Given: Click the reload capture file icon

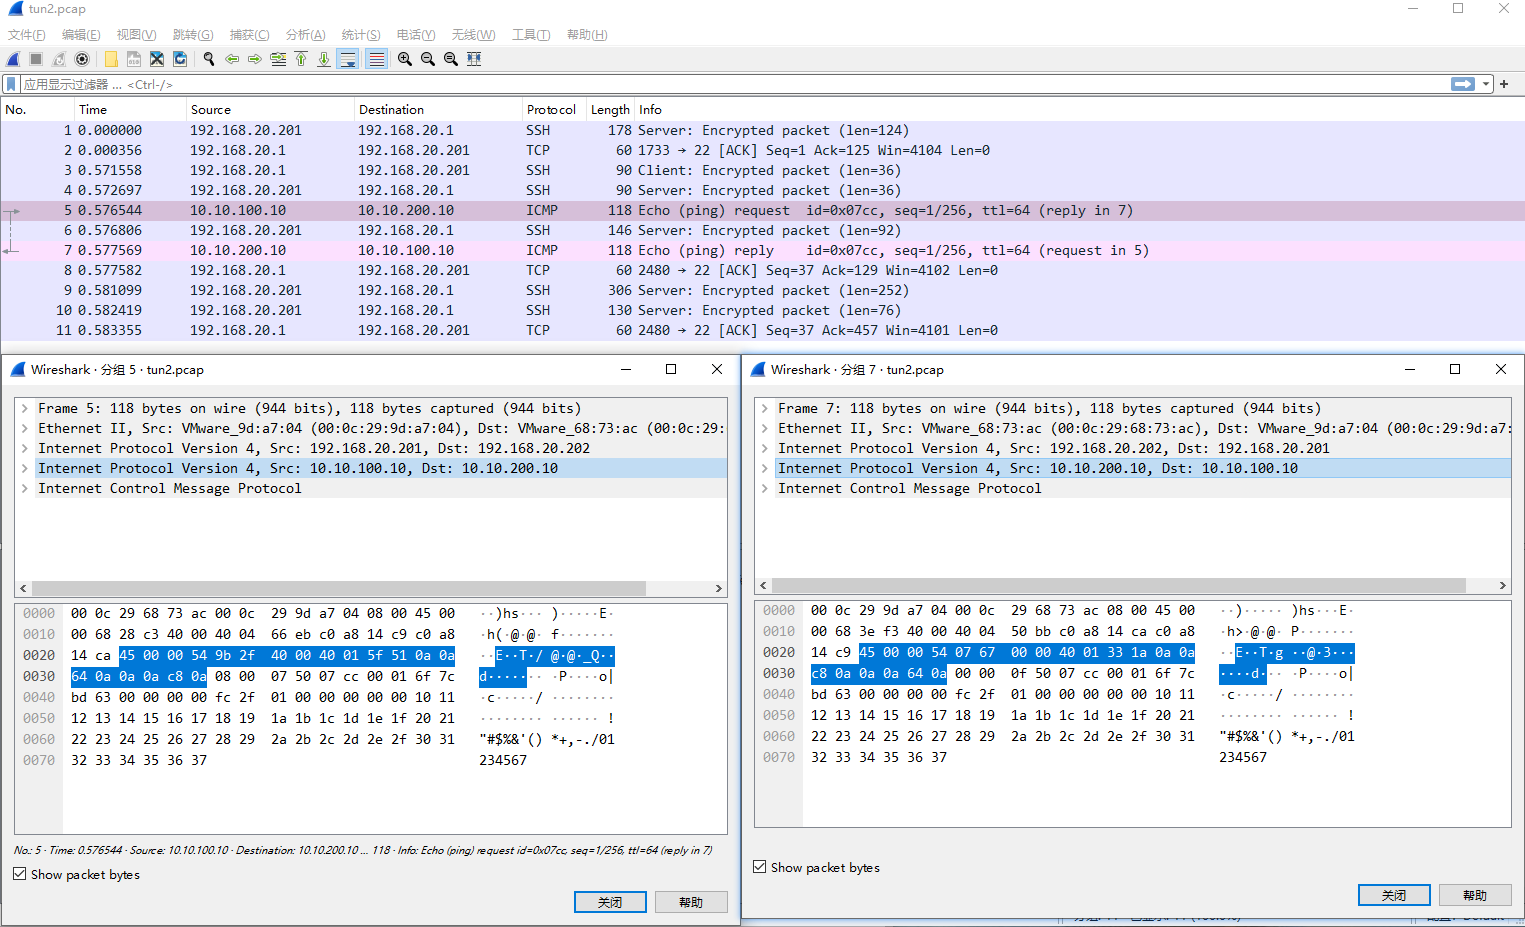Looking at the screenshot, I should click(x=180, y=59).
